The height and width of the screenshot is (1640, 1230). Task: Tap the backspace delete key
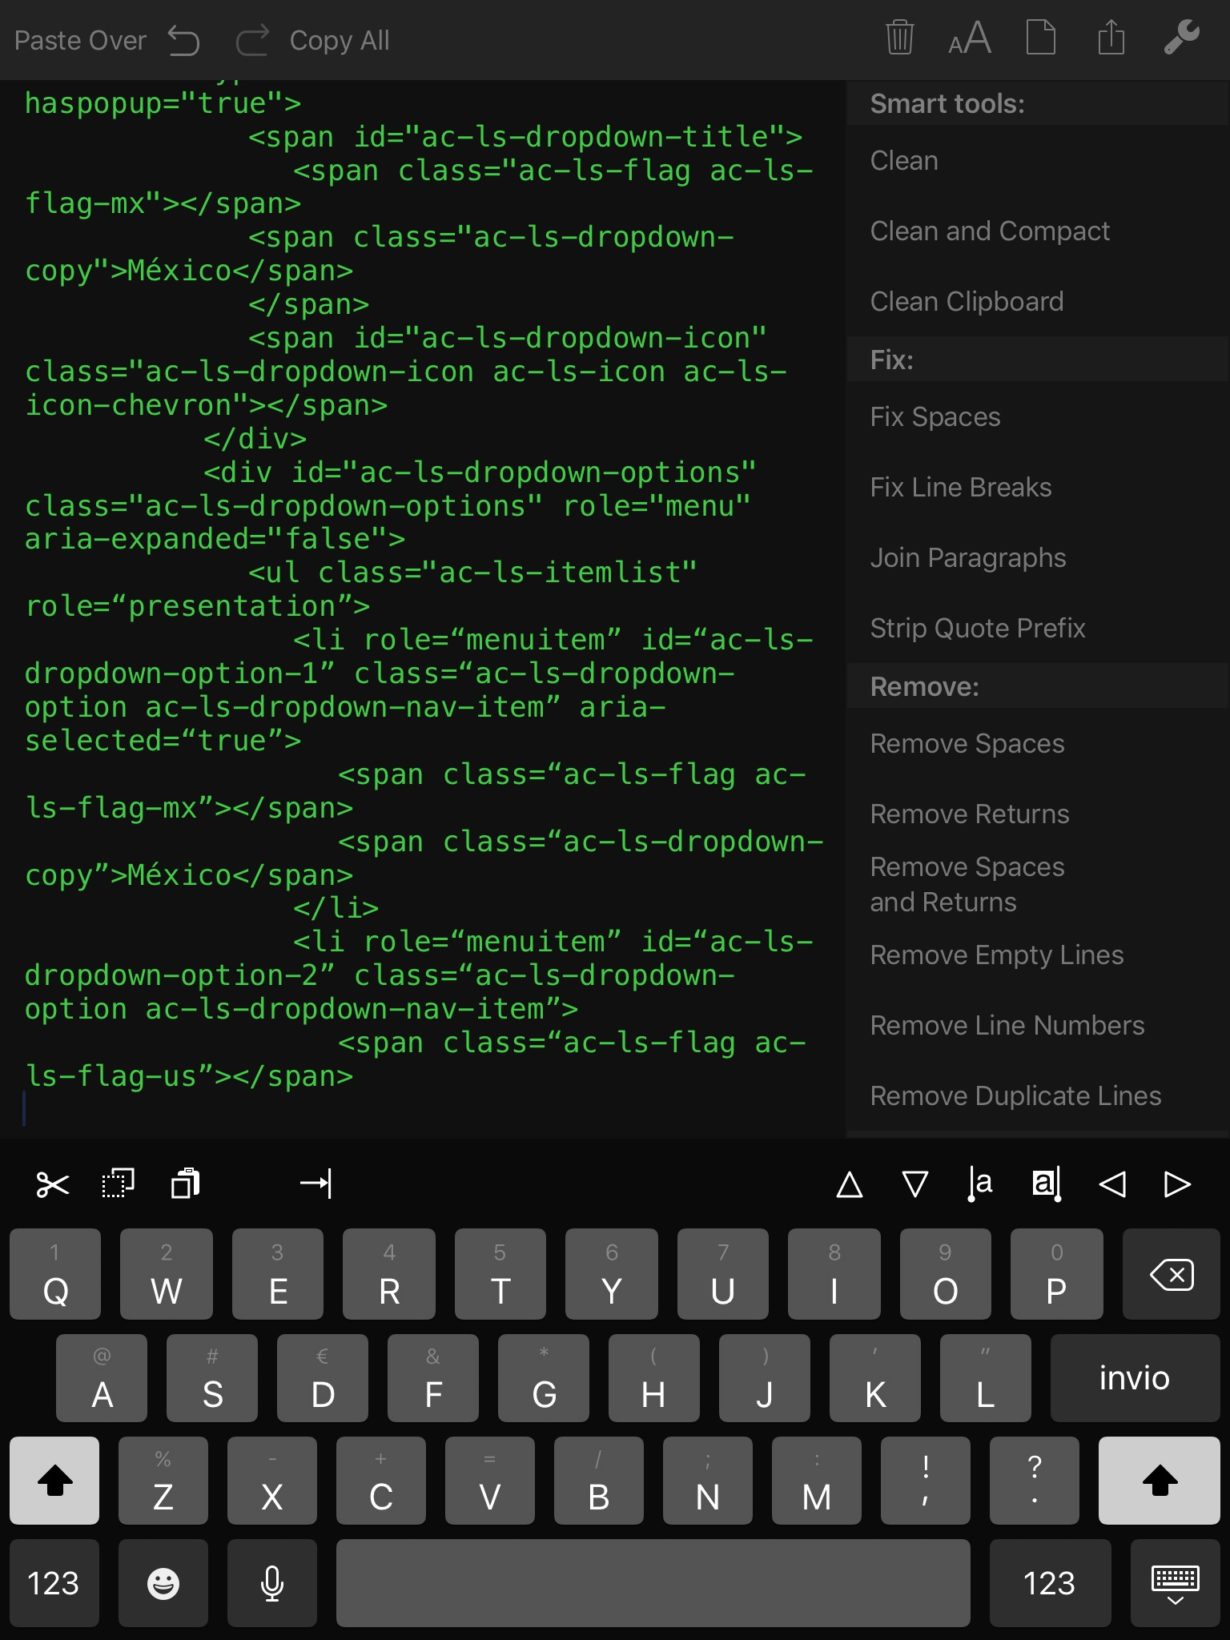click(x=1171, y=1274)
